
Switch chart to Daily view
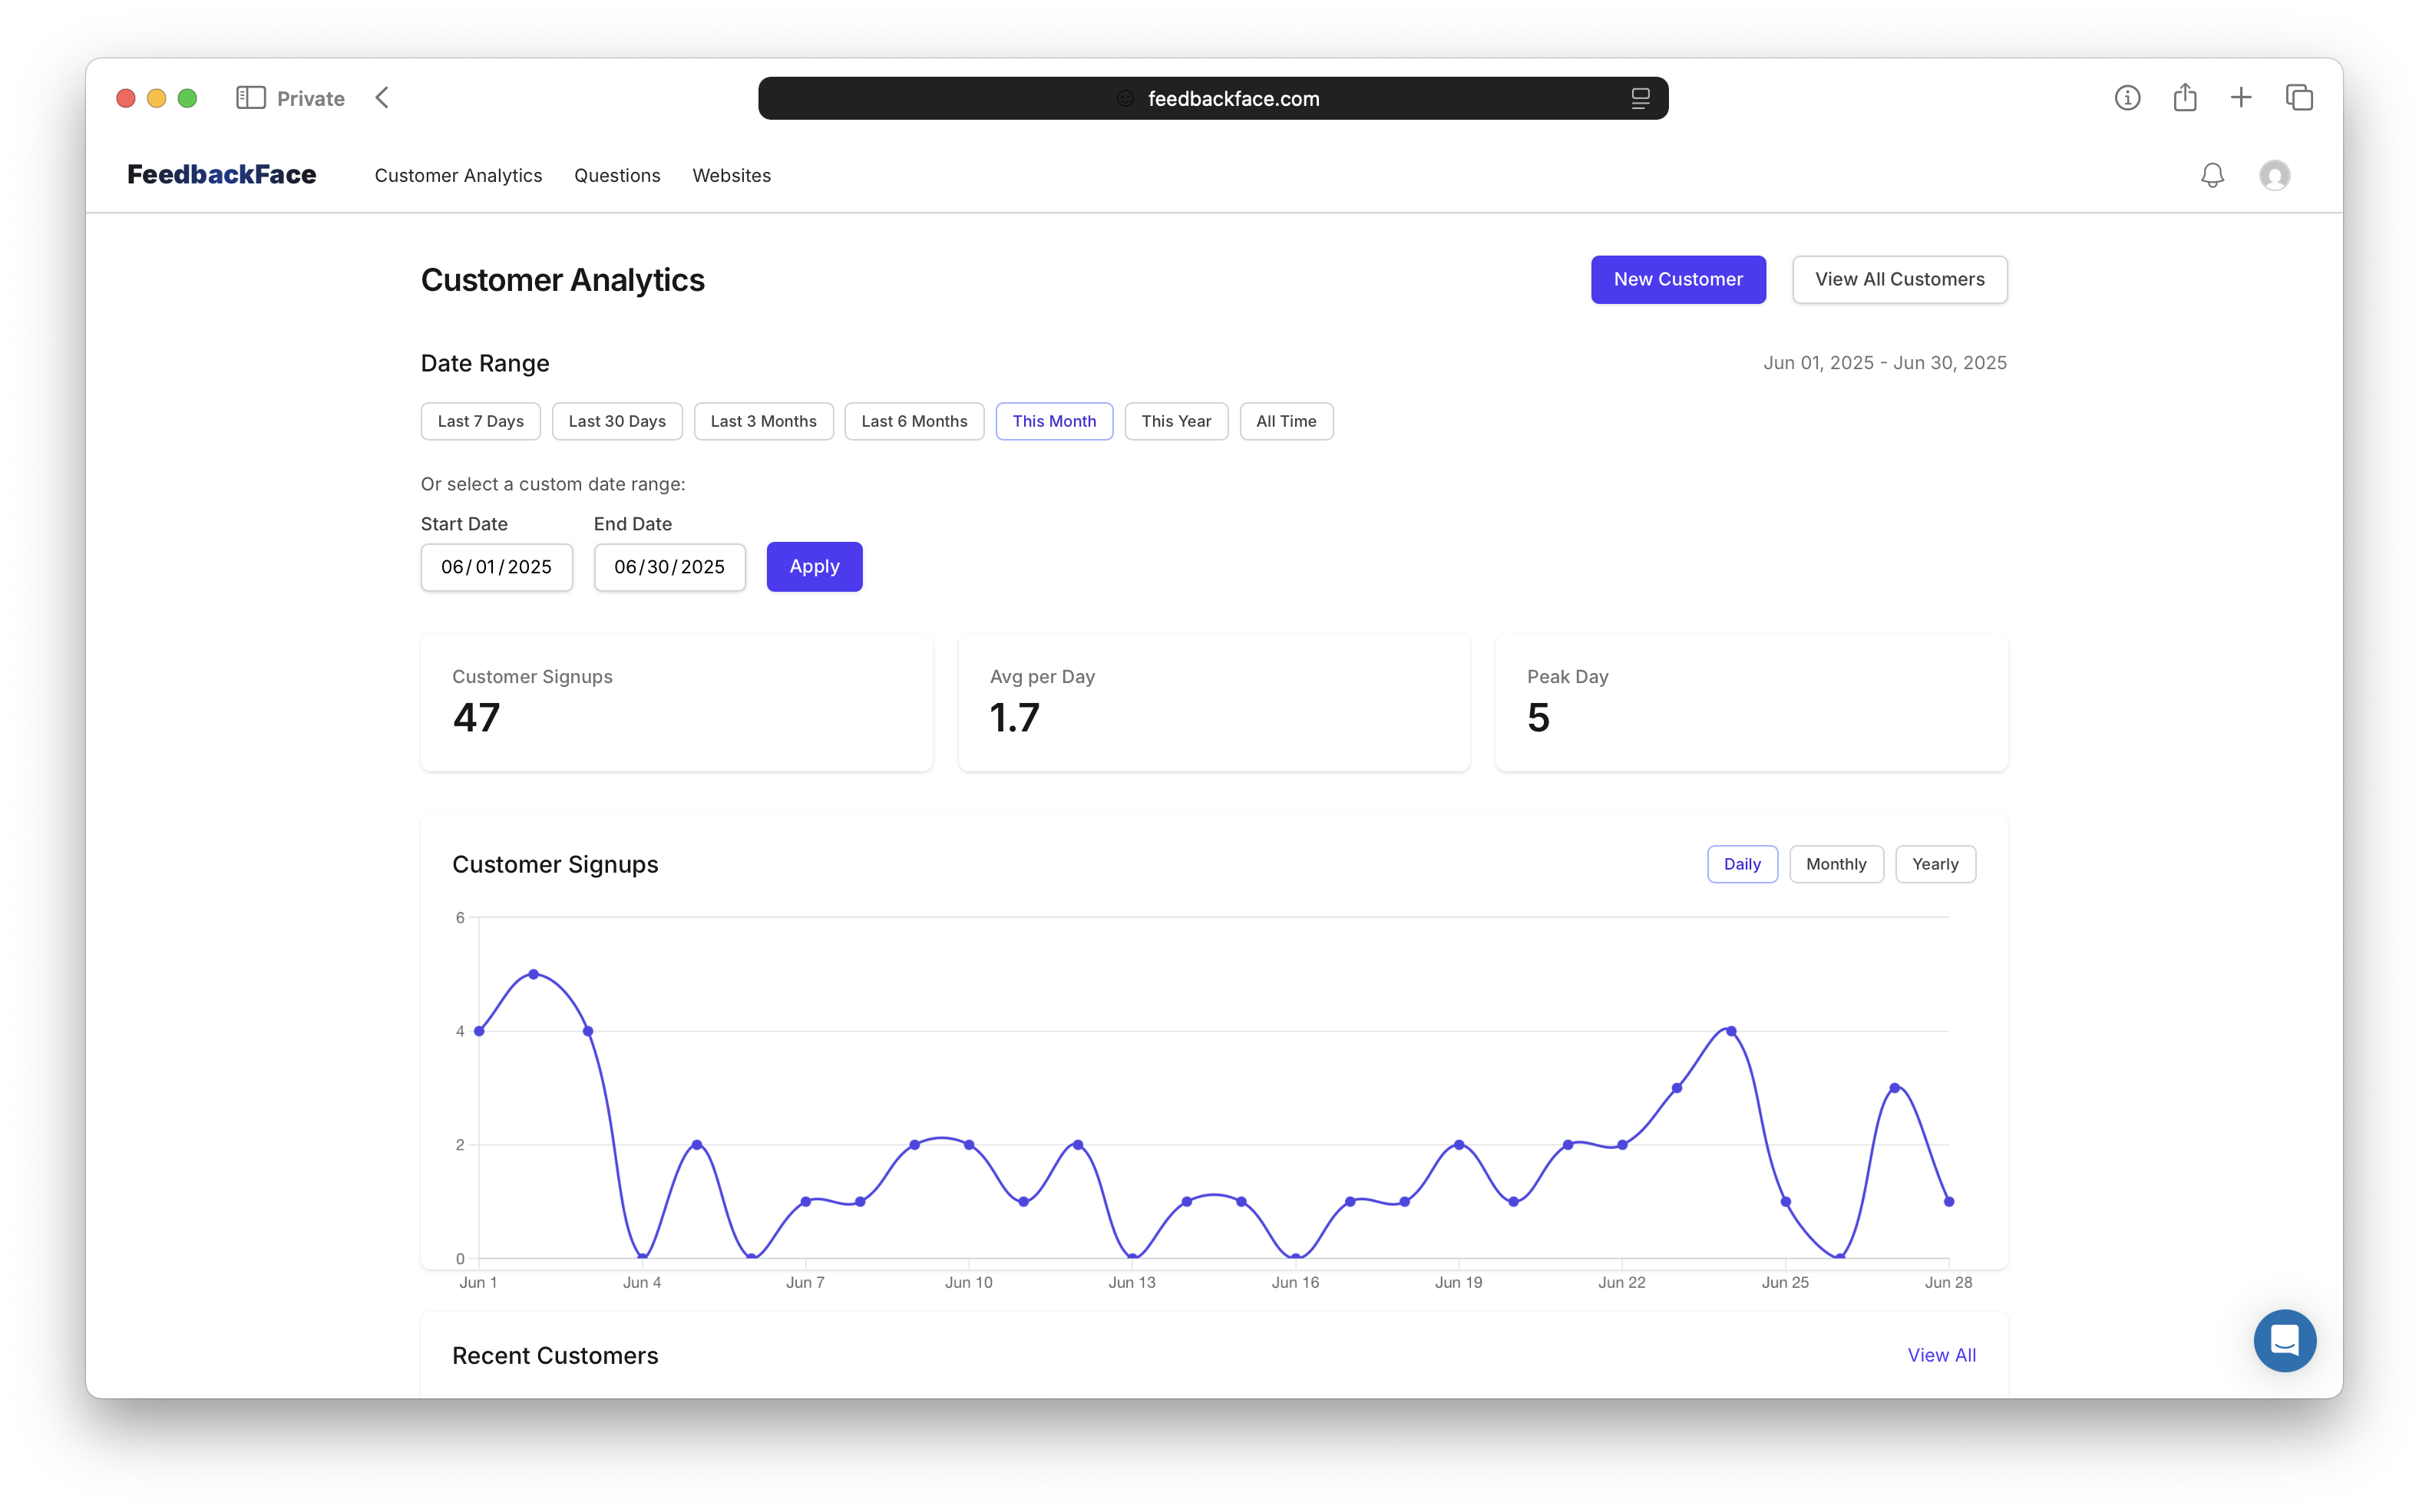pyautogui.click(x=1742, y=864)
